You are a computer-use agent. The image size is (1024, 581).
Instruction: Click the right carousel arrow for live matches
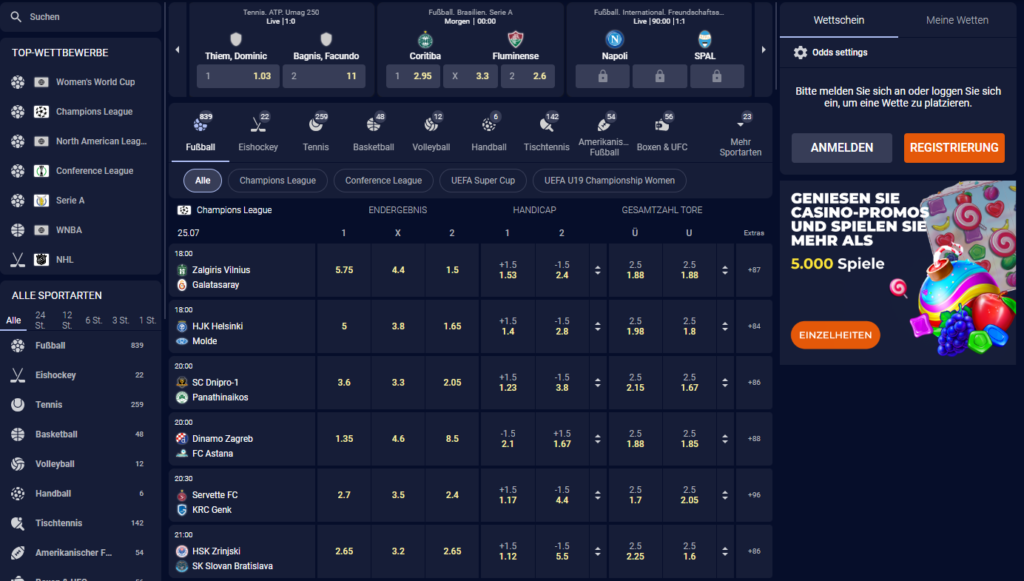(763, 49)
